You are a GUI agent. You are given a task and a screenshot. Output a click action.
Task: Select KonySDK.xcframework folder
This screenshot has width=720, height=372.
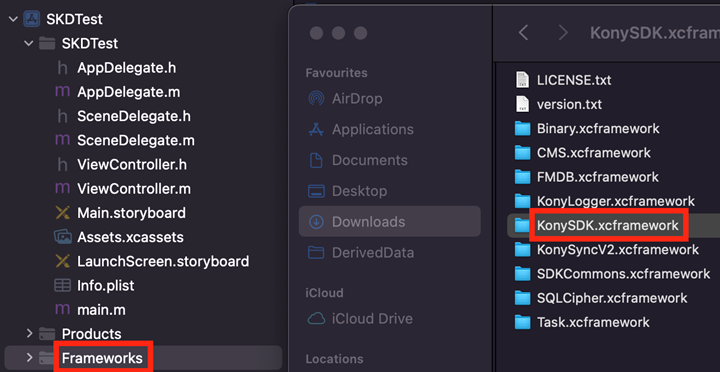point(608,225)
